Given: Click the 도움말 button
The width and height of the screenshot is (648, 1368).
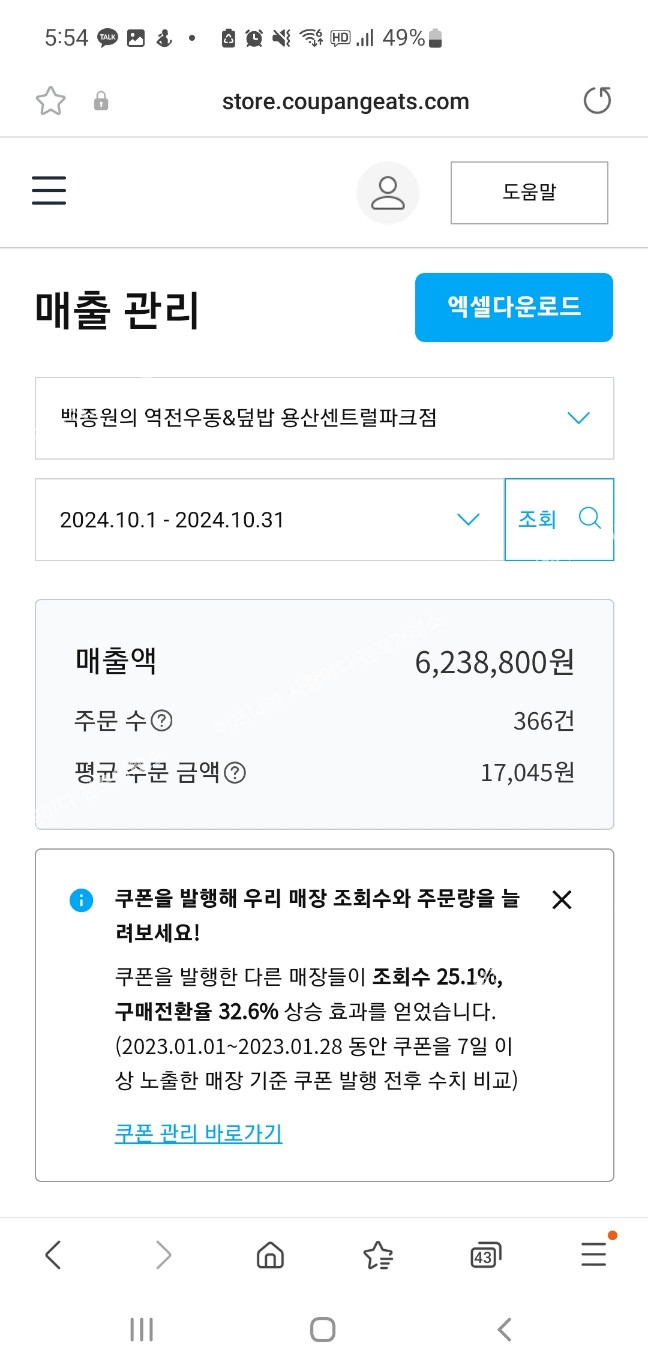Looking at the screenshot, I should tap(529, 193).
